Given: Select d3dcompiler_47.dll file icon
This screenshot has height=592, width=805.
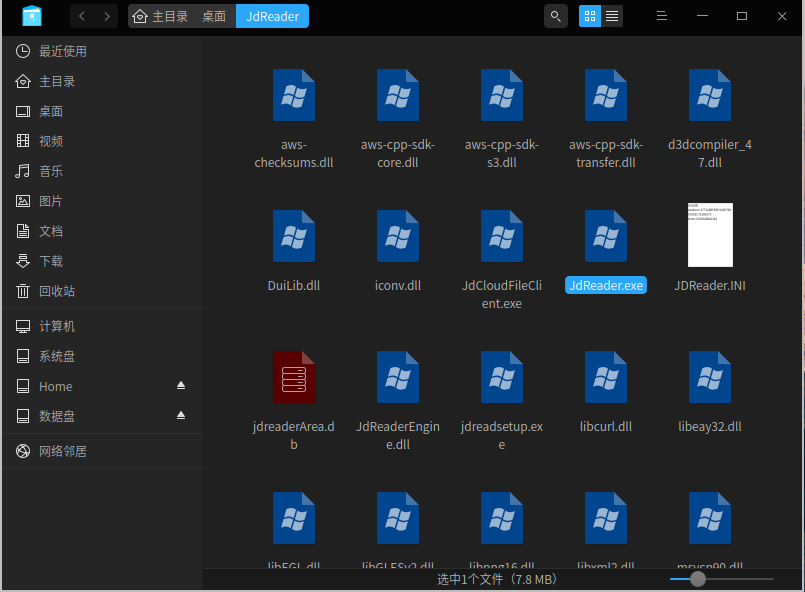Looking at the screenshot, I should tap(710, 95).
